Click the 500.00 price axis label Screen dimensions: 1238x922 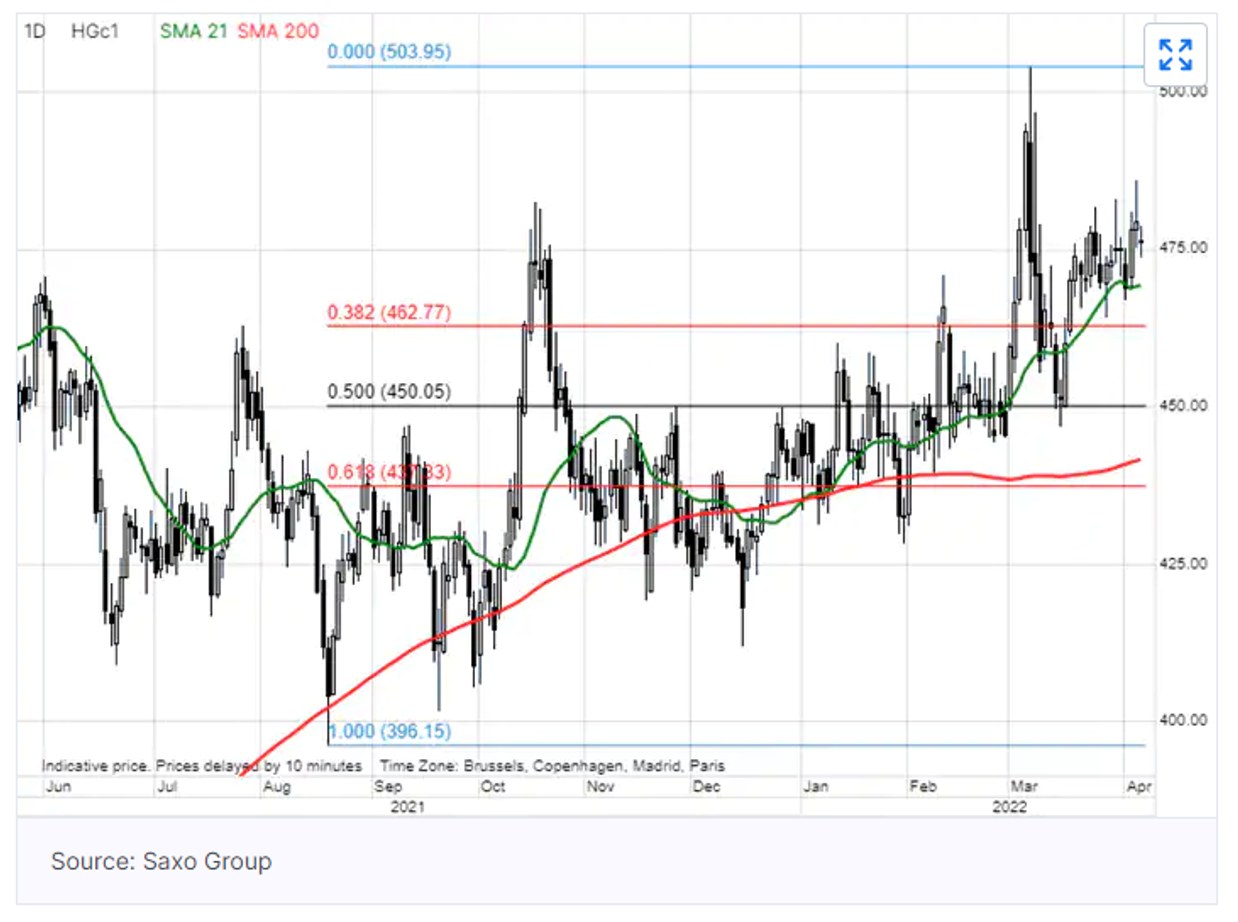(1184, 91)
